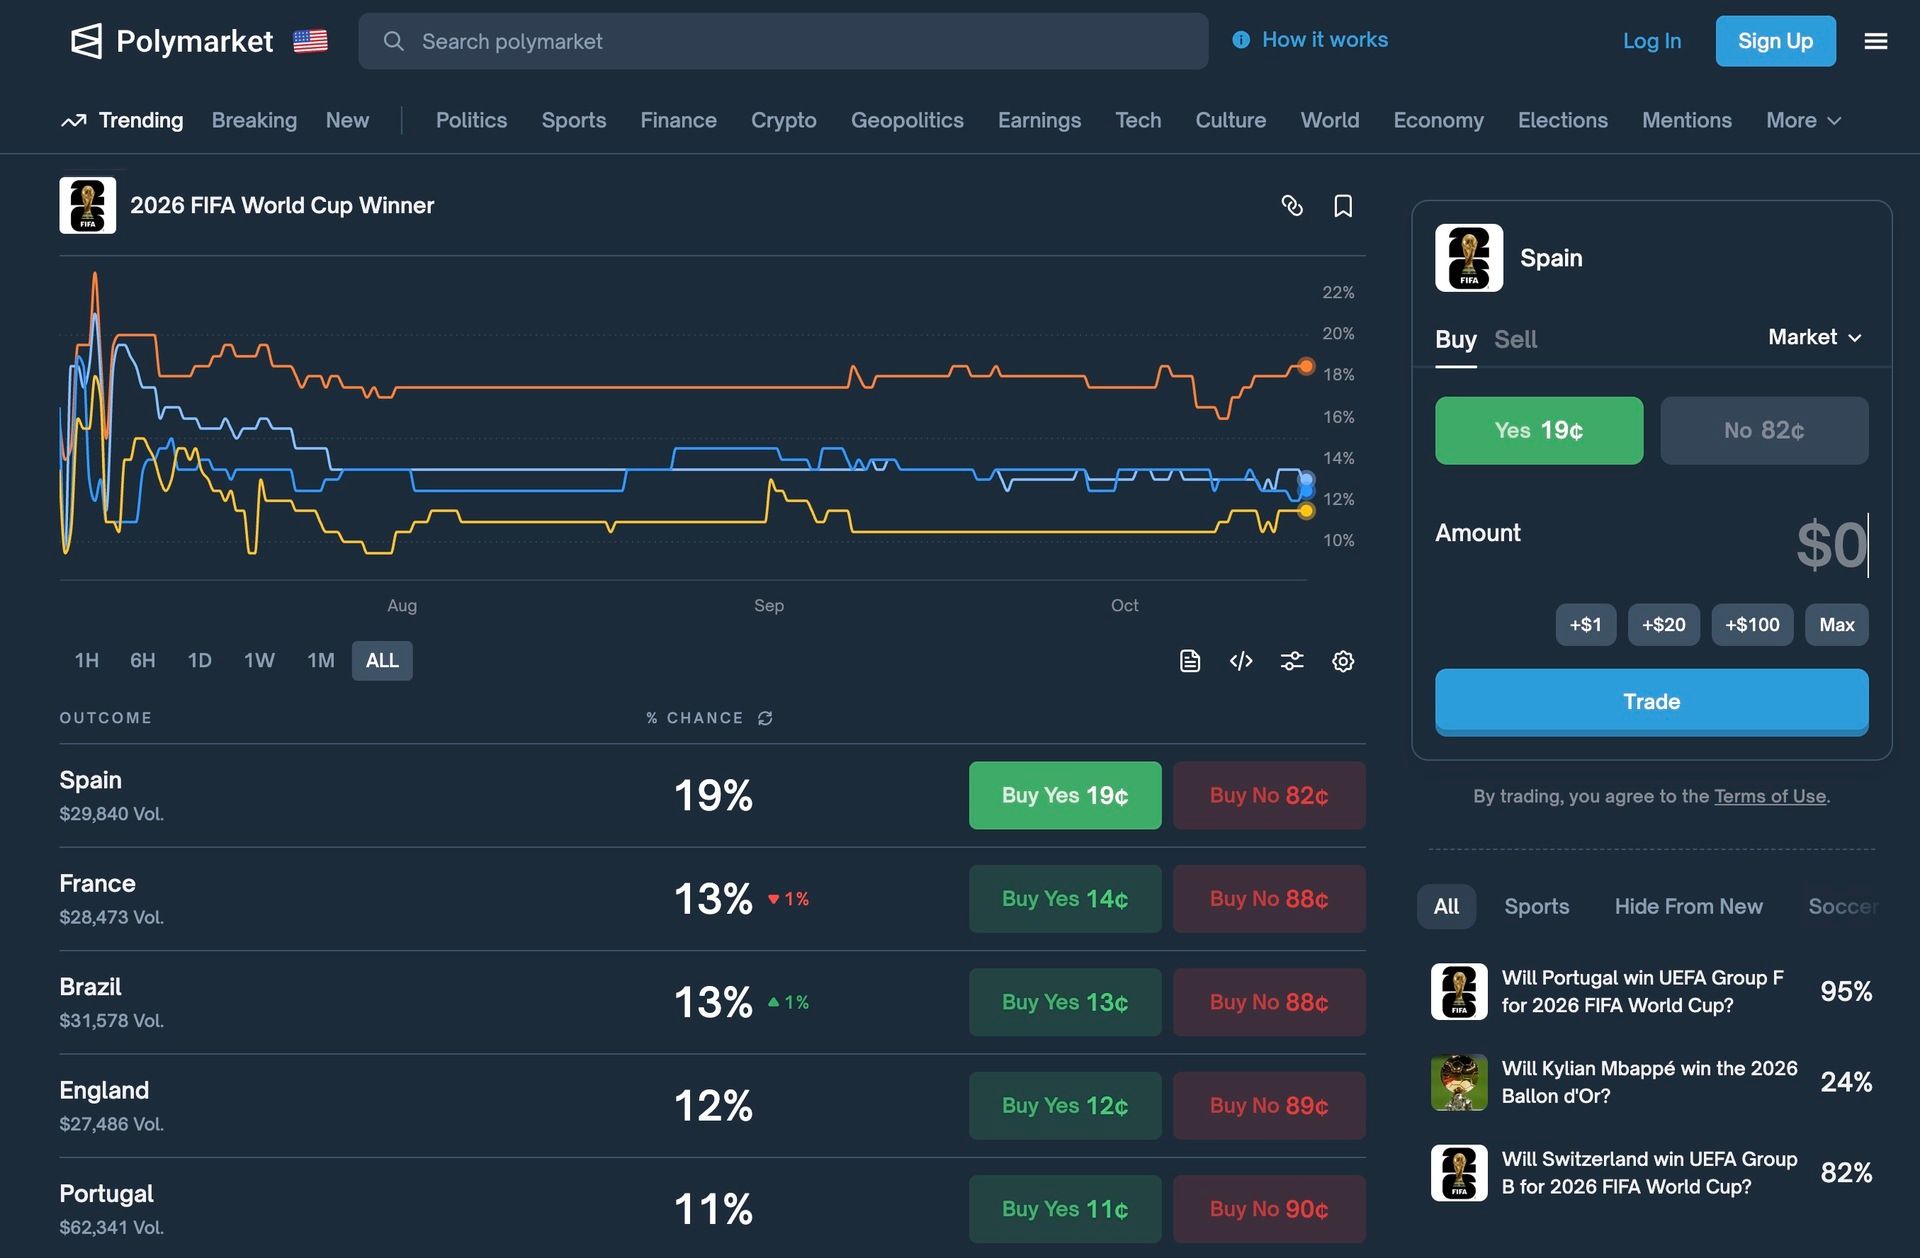Click Buy No 88¢ for France
This screenshot has height=1258, width=1920.
point(1268,899)
